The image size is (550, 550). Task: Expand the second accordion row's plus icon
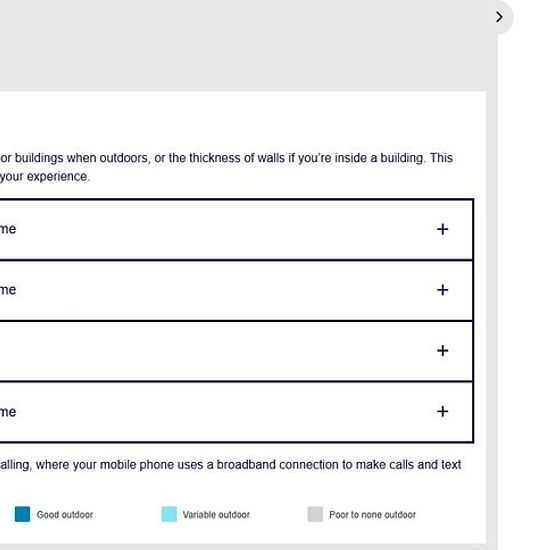(442, 290)
